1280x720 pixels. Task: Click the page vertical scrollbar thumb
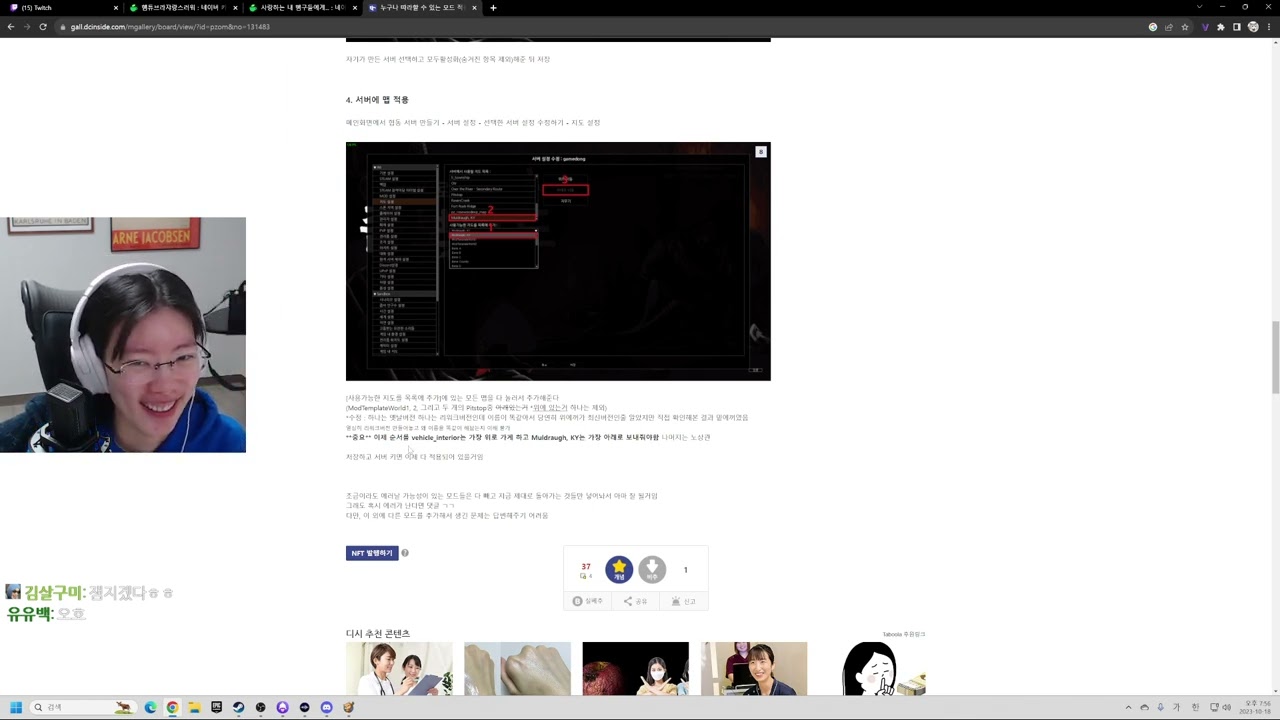click(x=1275, y=357)
